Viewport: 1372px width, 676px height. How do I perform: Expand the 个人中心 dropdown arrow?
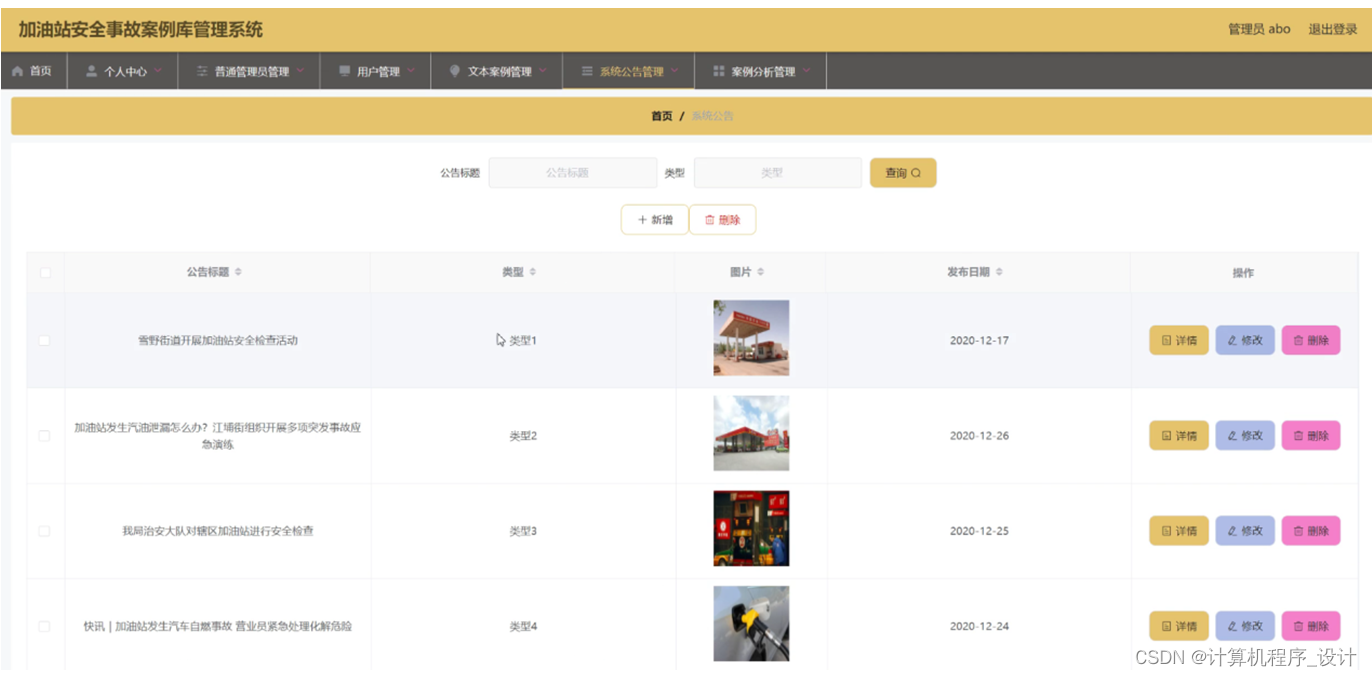coord(158,71)
